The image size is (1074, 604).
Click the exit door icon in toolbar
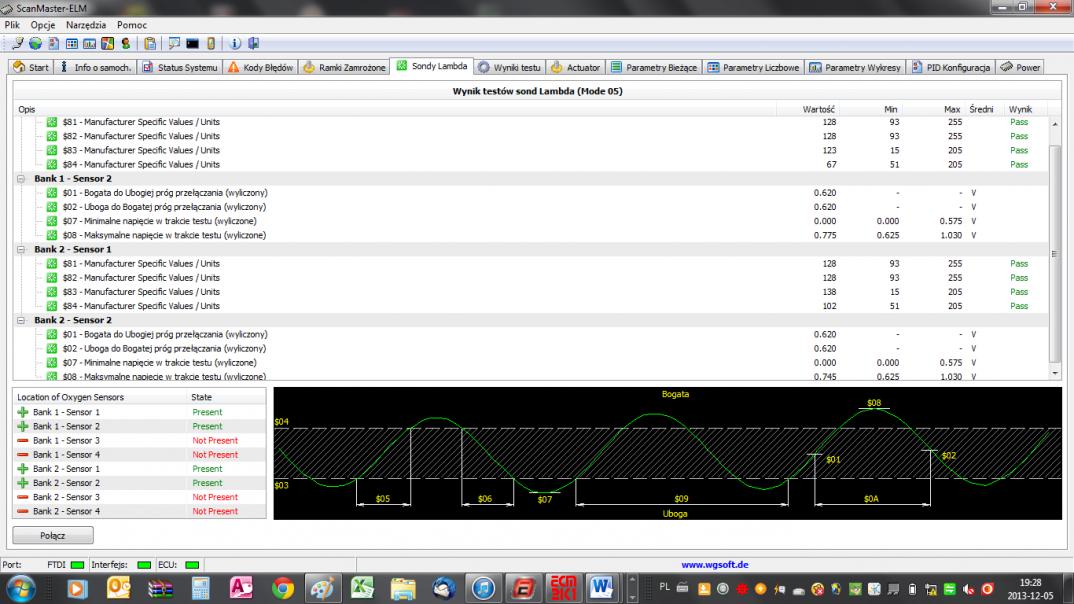point(254,43)
